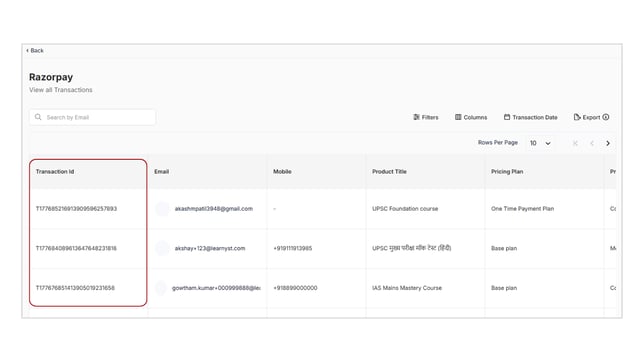The height and width of the screenshot is (362, 644).
Task: Export the transactions list
Action: [587, 117]
